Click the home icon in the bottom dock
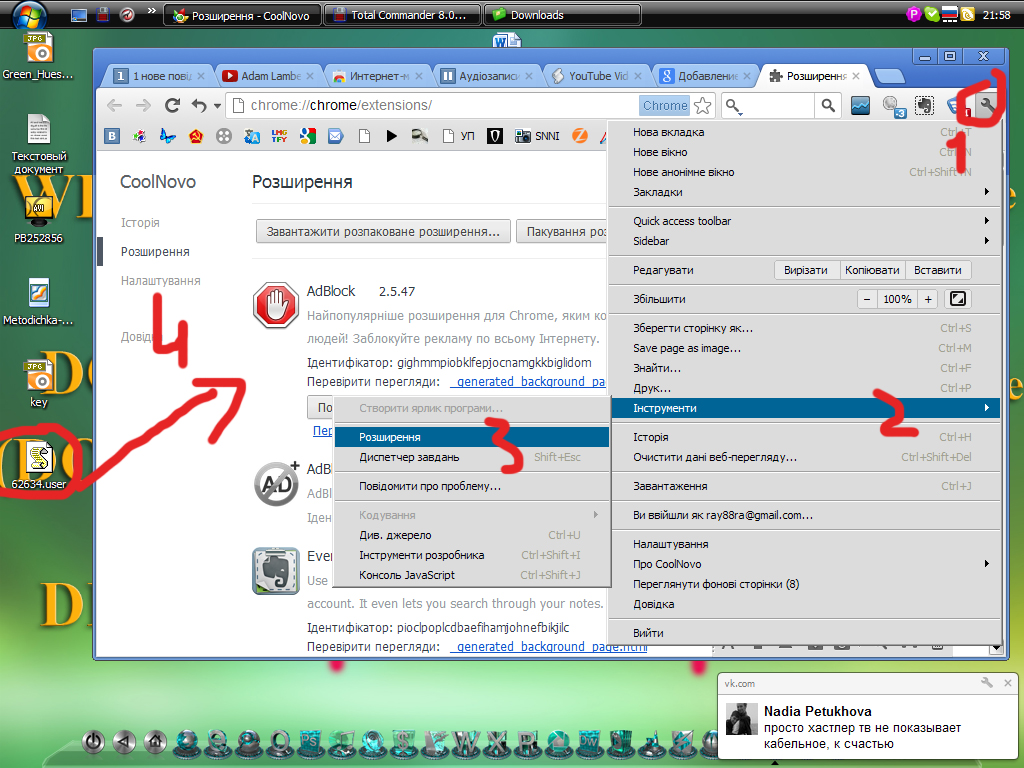The image size is (1024, 768). 155,741
